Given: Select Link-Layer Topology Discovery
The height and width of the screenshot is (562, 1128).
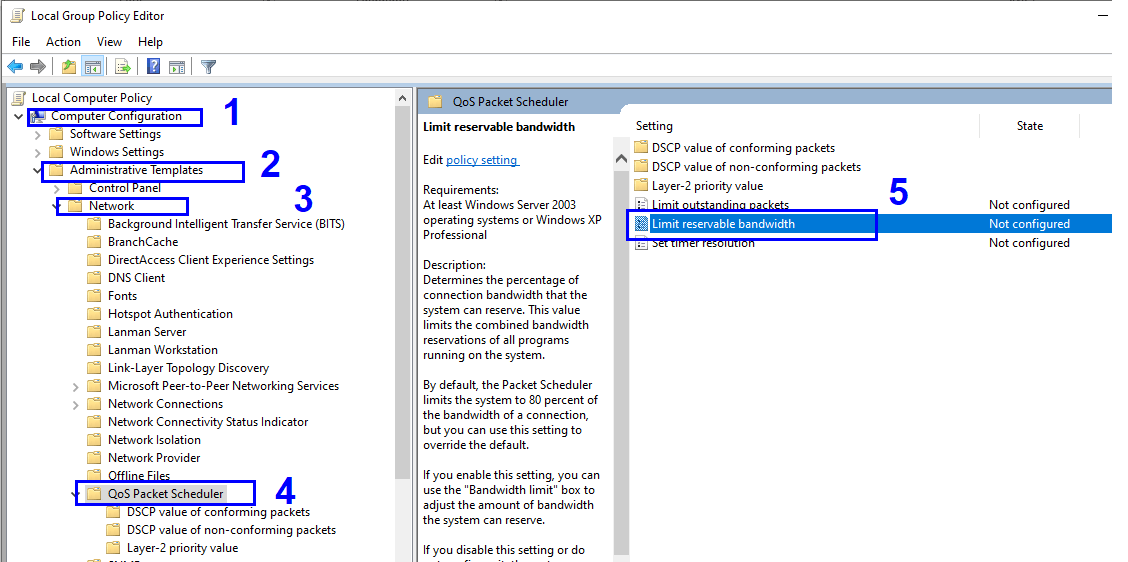Looking at the screenshot, I should 188,368.
